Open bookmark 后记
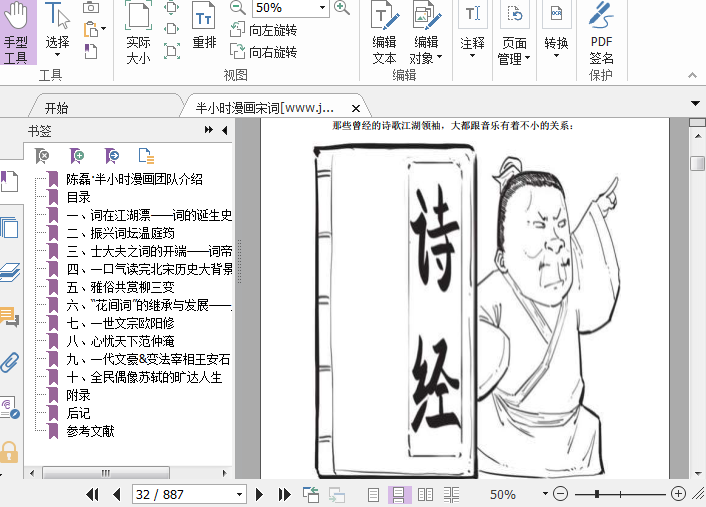706x507 pixels. click(79, 413)
